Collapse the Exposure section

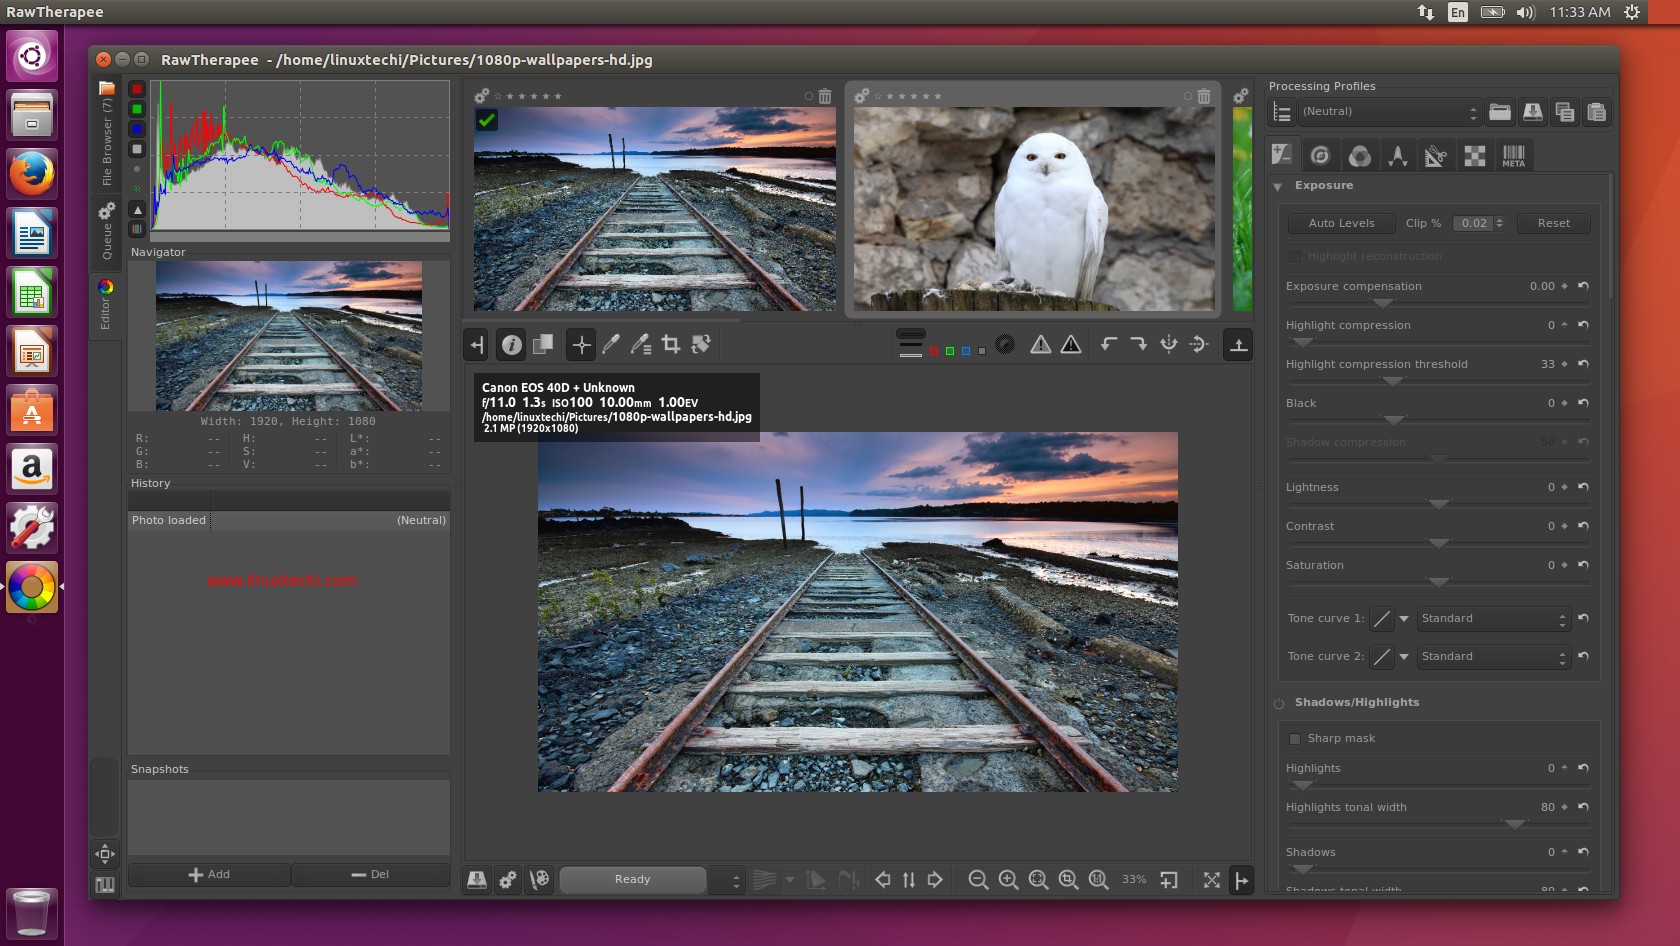(1278, 186)
